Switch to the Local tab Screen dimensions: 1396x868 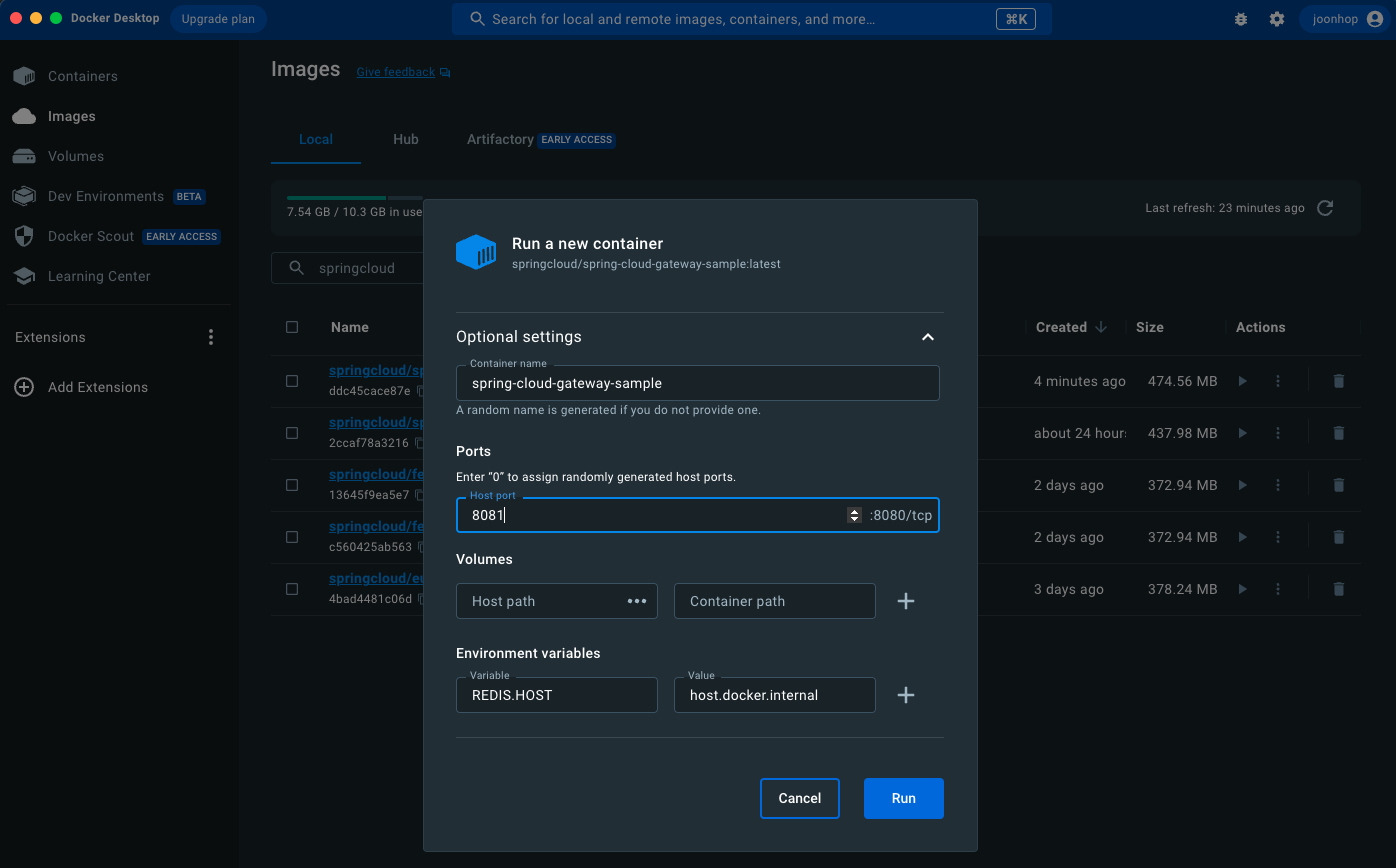pyautogui.click(x=316, y=139)
